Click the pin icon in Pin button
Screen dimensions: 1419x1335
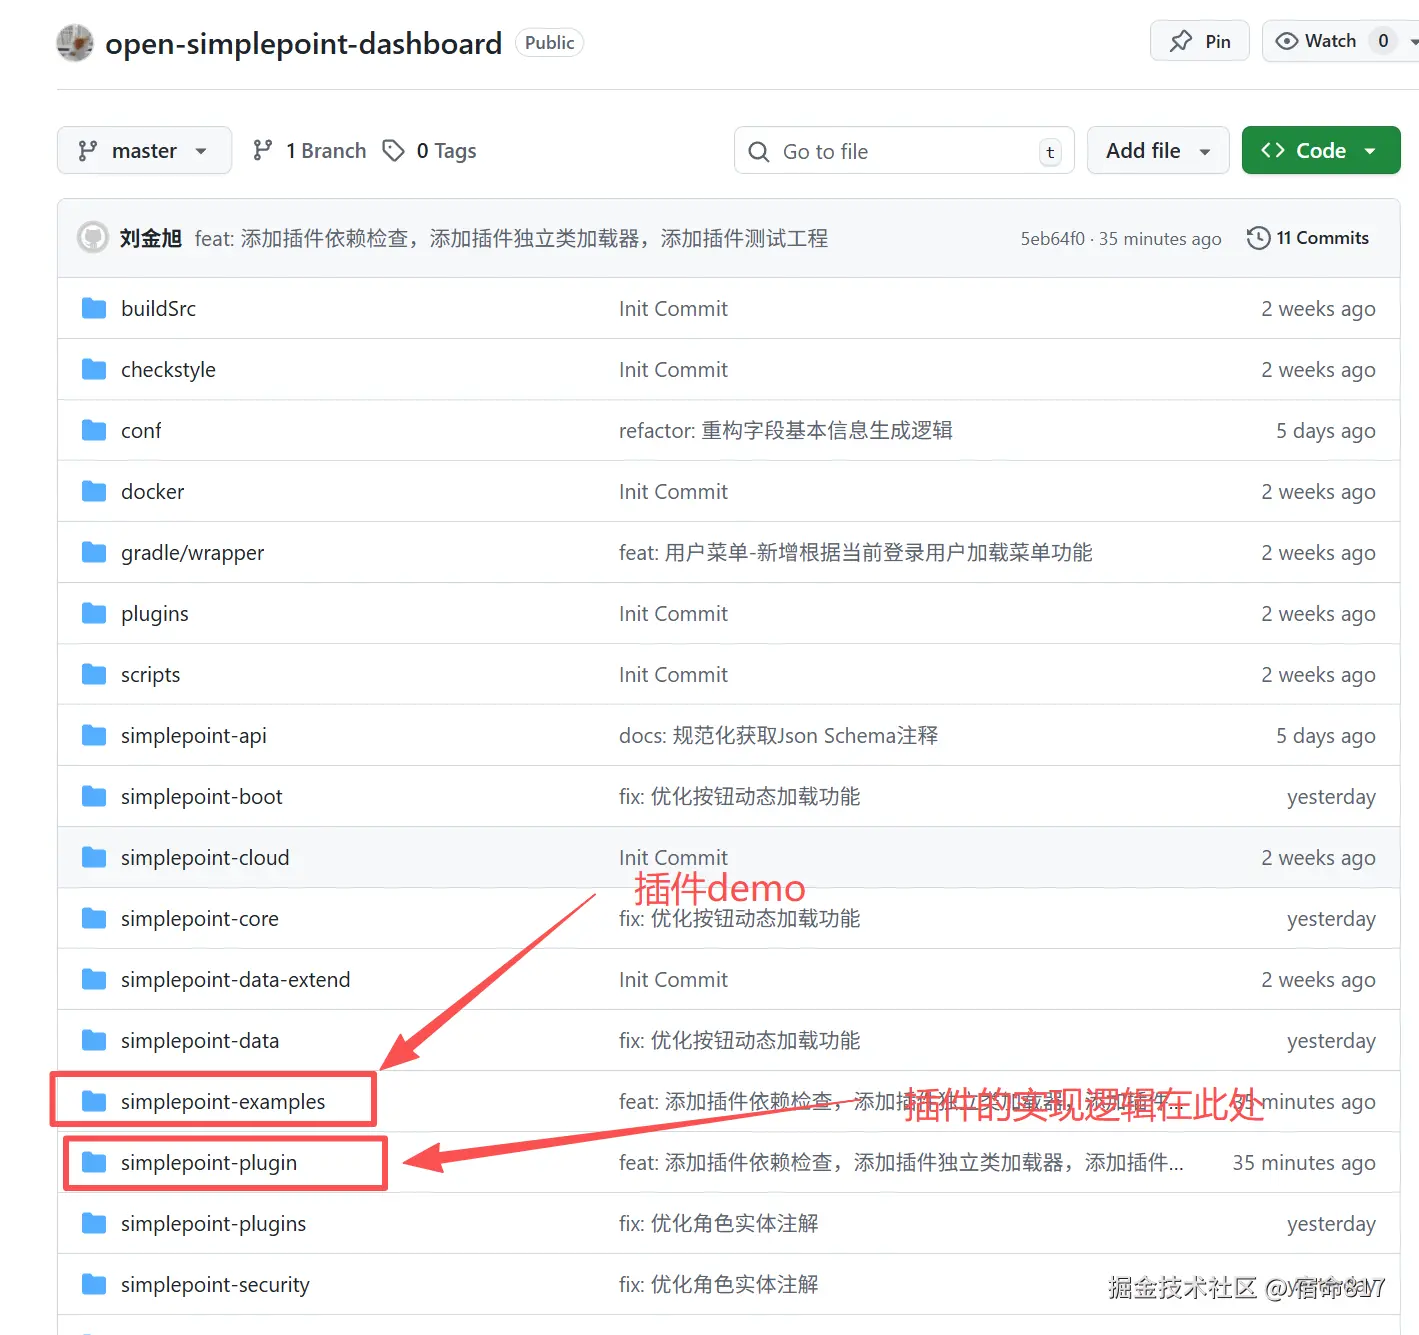click(x=1181, y=41)
